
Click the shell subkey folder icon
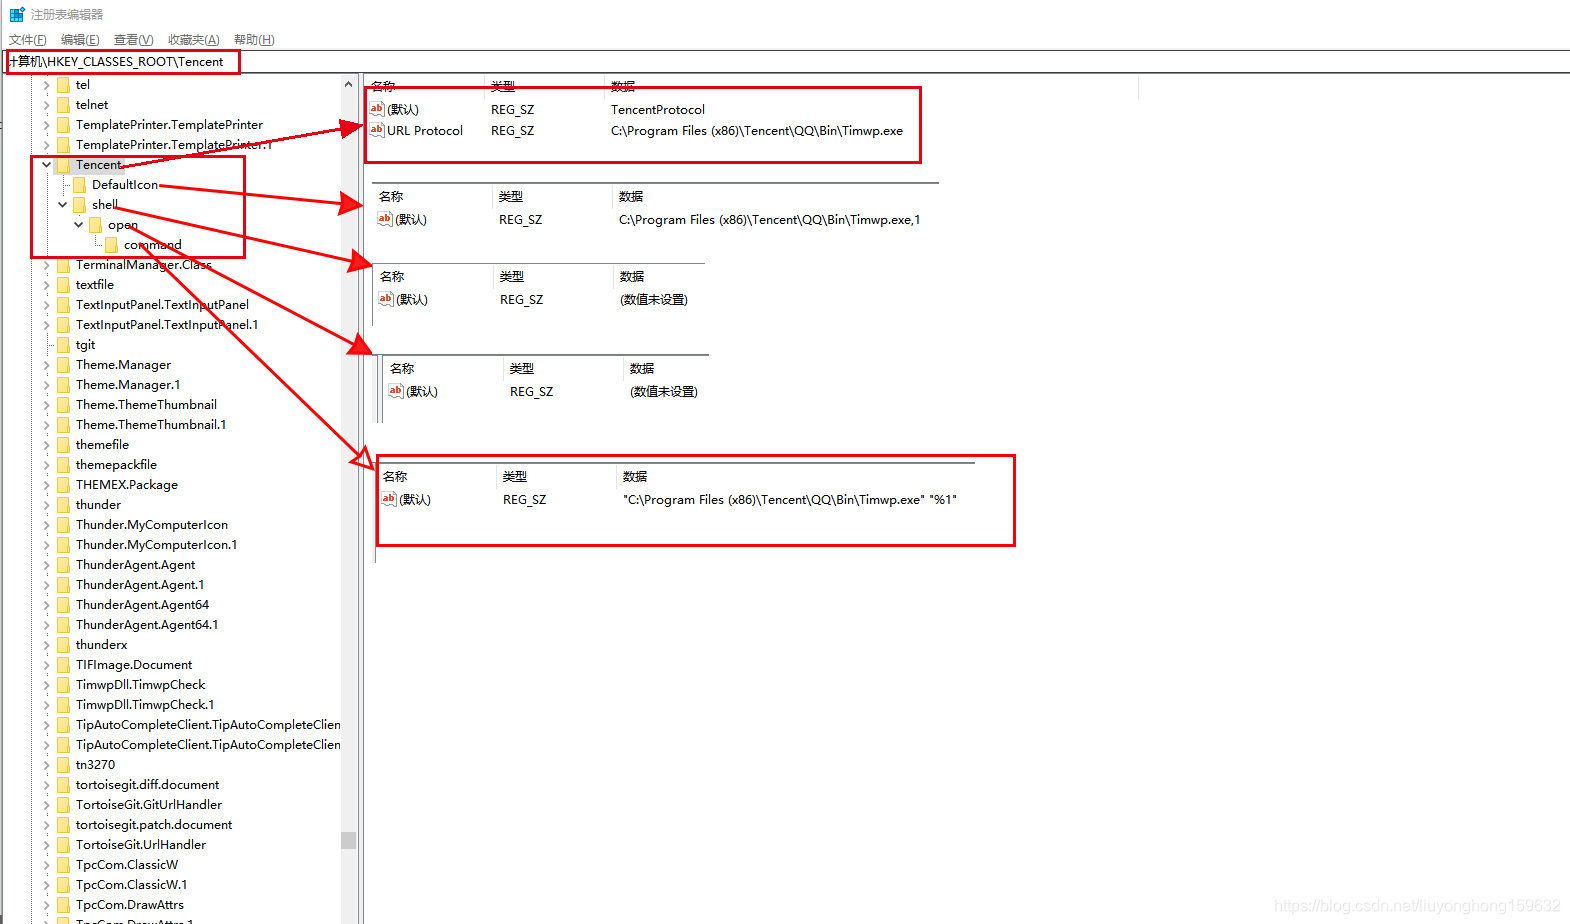click(x=80, y=205)
